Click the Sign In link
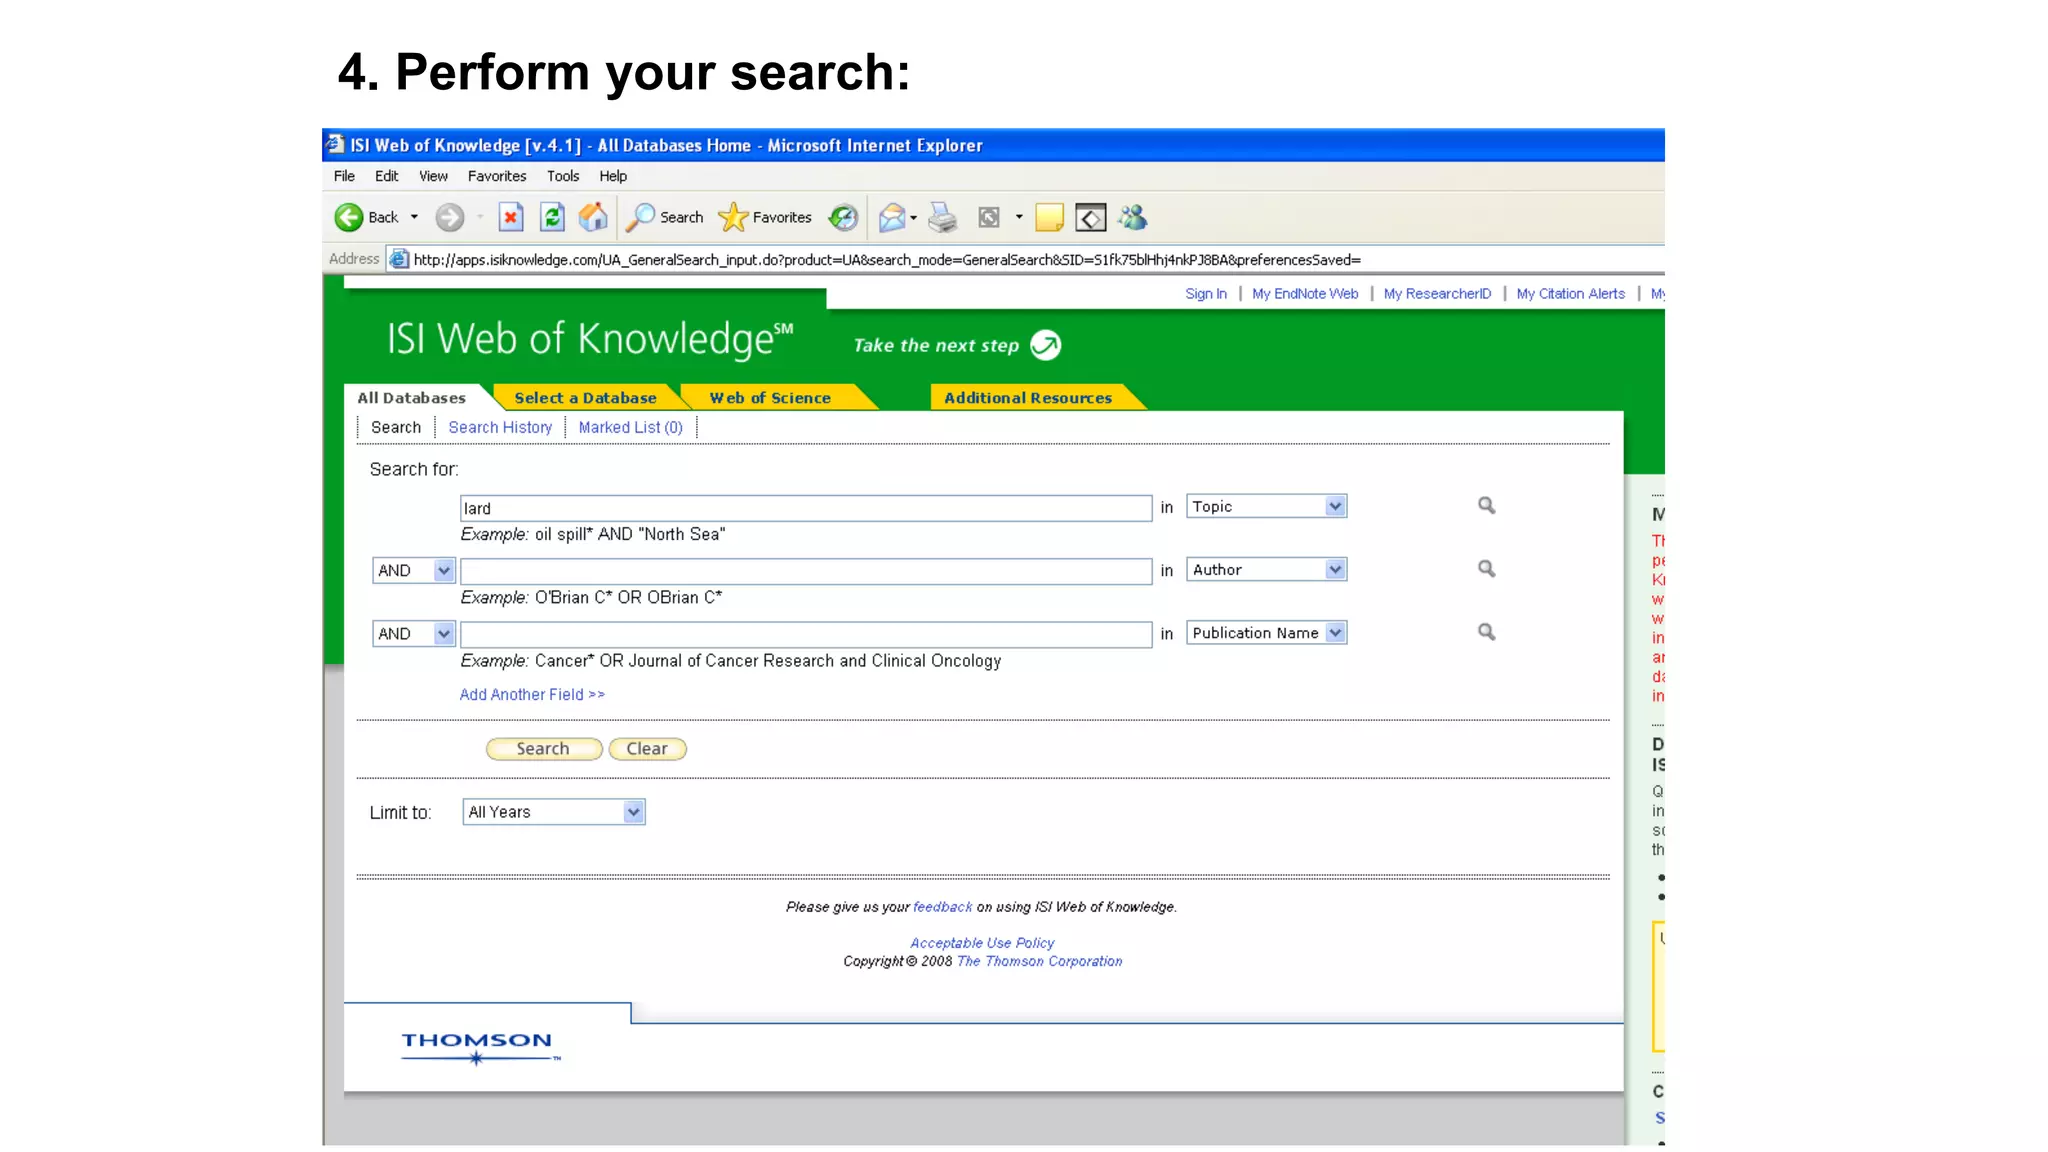The height and width of the screenshot is (1152, 2048). [1206, 294]
